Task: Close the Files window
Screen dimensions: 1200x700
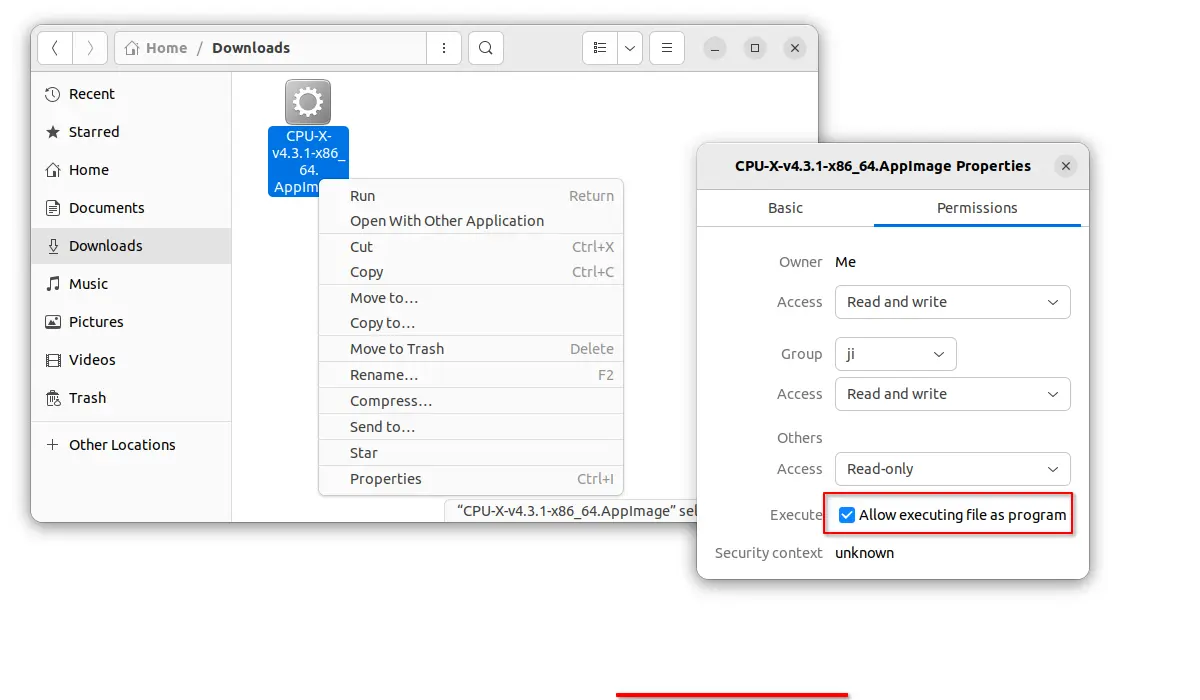Action: tap(795, 48)
